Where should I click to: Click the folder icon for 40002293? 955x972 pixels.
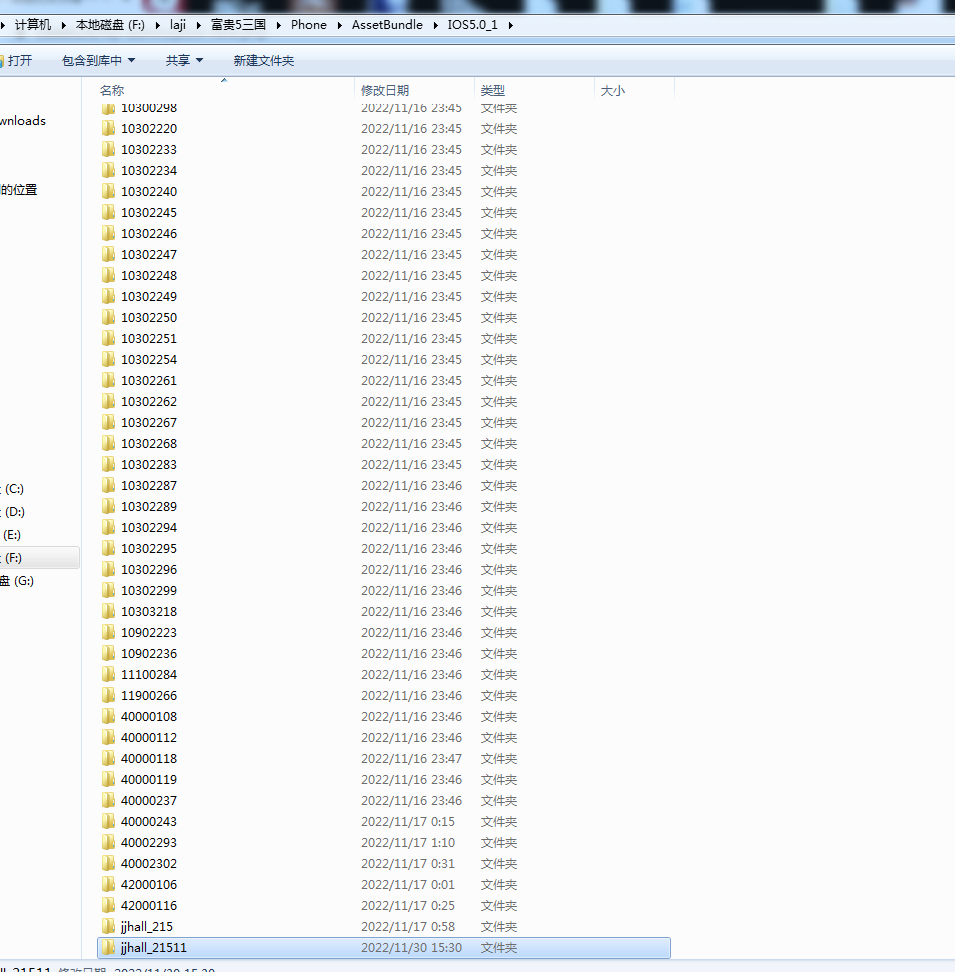tap(108, 842)
